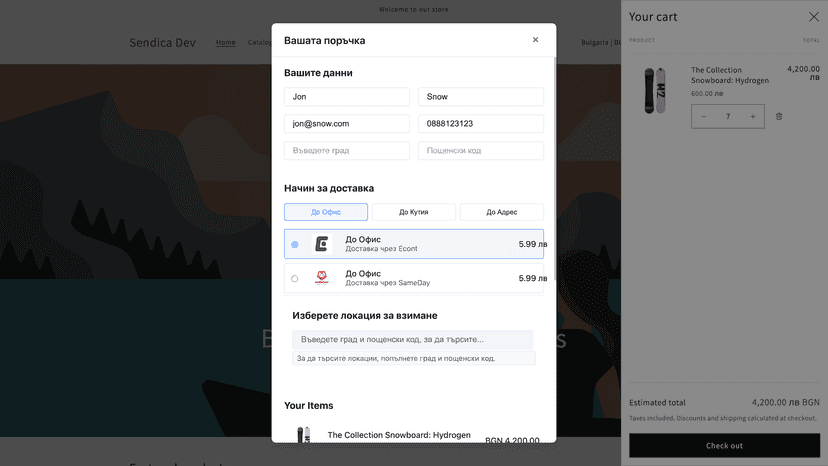Select the До Офис delivery tab

point(326,212)
